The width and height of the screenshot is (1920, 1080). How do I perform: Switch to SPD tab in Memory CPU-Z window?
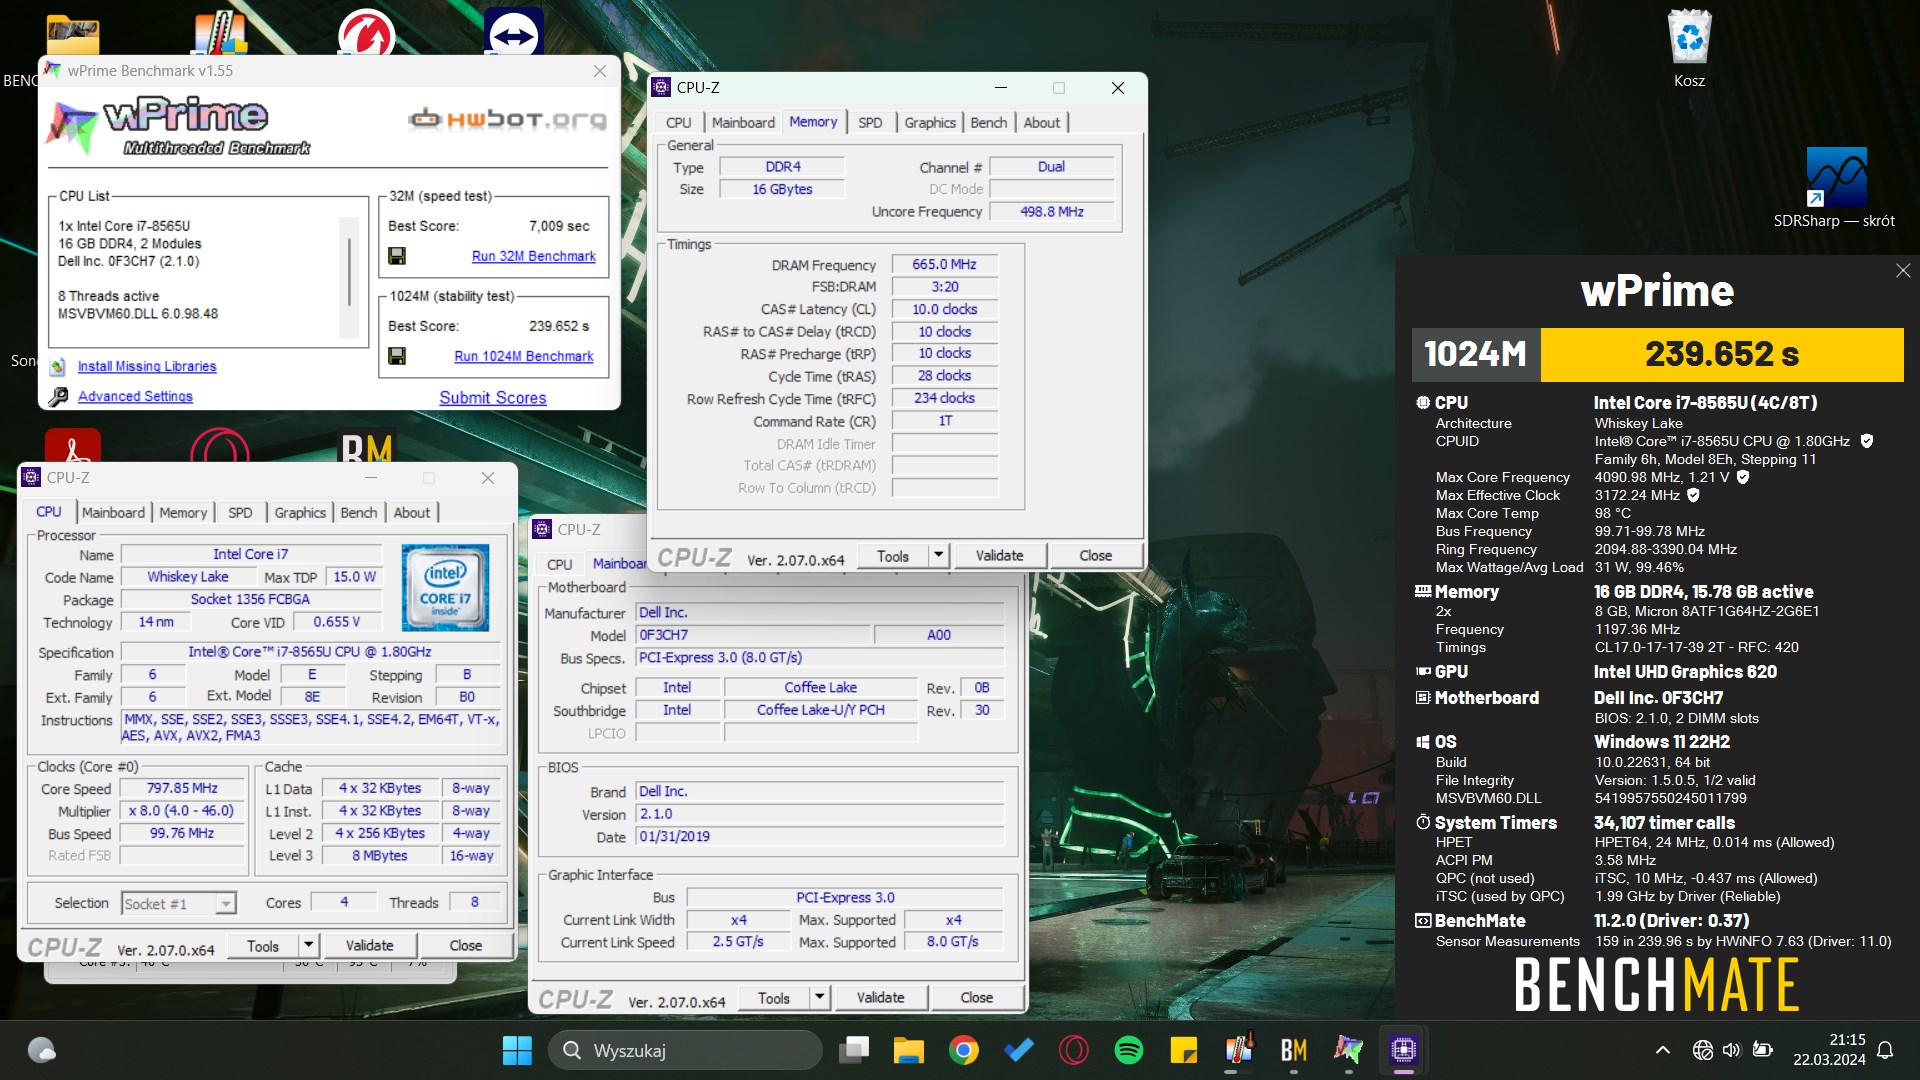coord(870,123)
